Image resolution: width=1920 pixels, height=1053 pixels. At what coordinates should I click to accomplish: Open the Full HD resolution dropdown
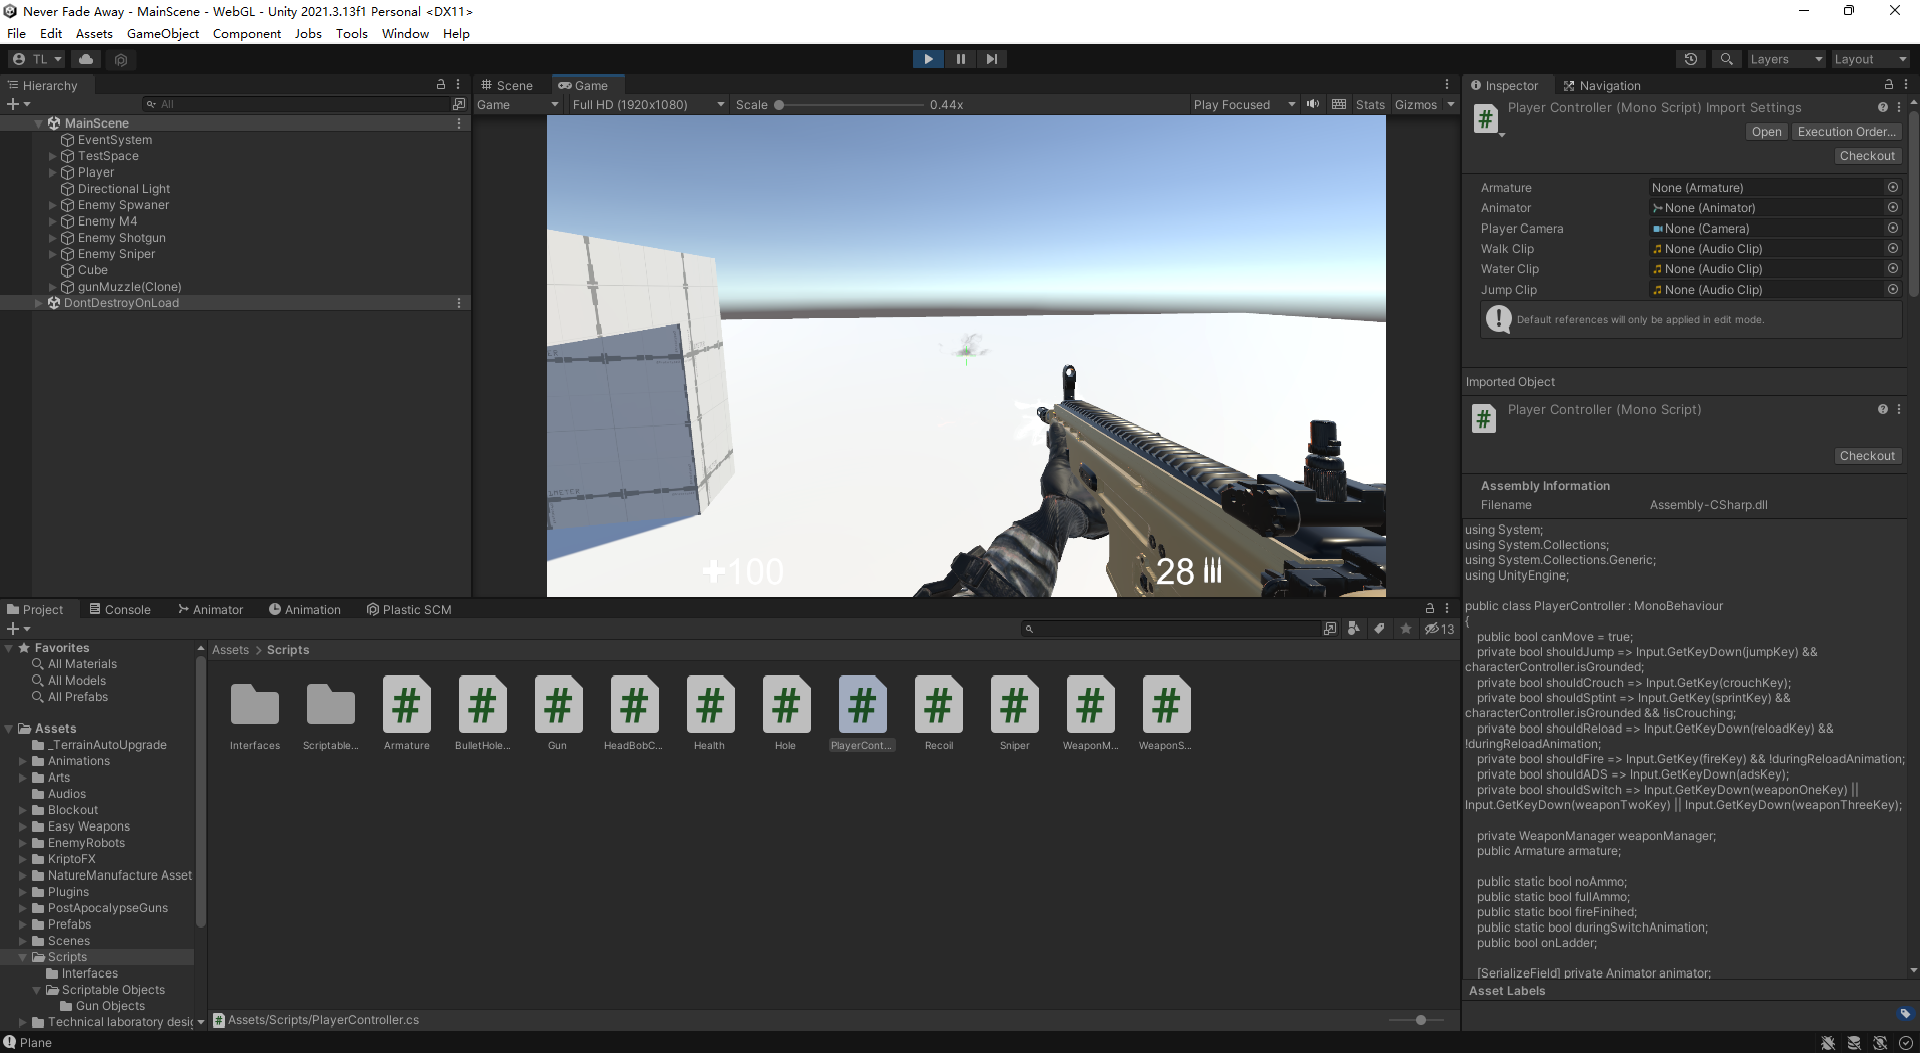pyautogui.click(x=647, y=104)
